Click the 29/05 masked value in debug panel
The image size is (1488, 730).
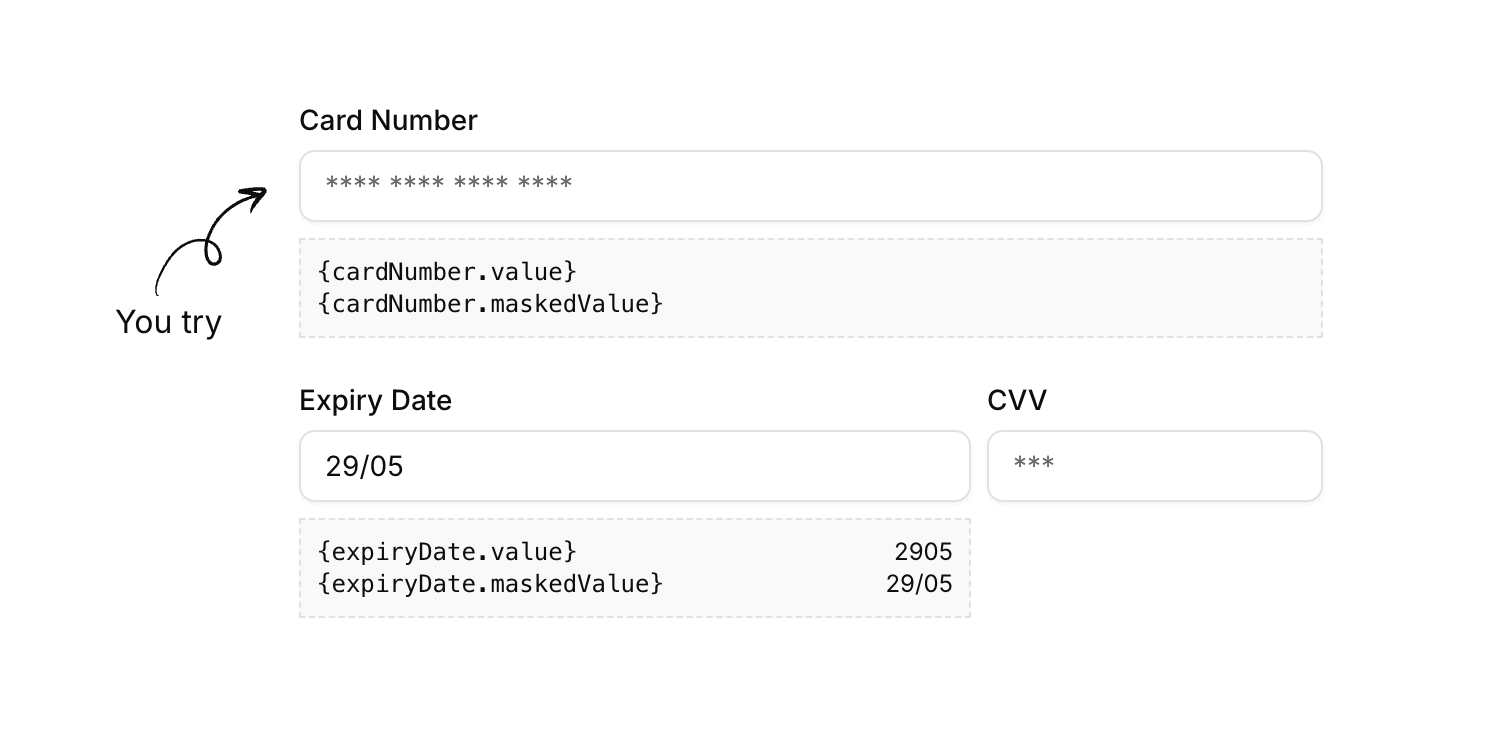pyautogui.click(x=919, y=583)
